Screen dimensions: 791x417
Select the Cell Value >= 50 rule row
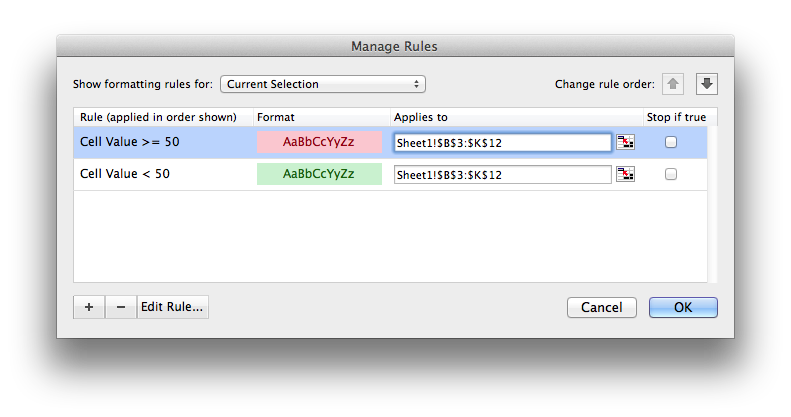point(390,142)
